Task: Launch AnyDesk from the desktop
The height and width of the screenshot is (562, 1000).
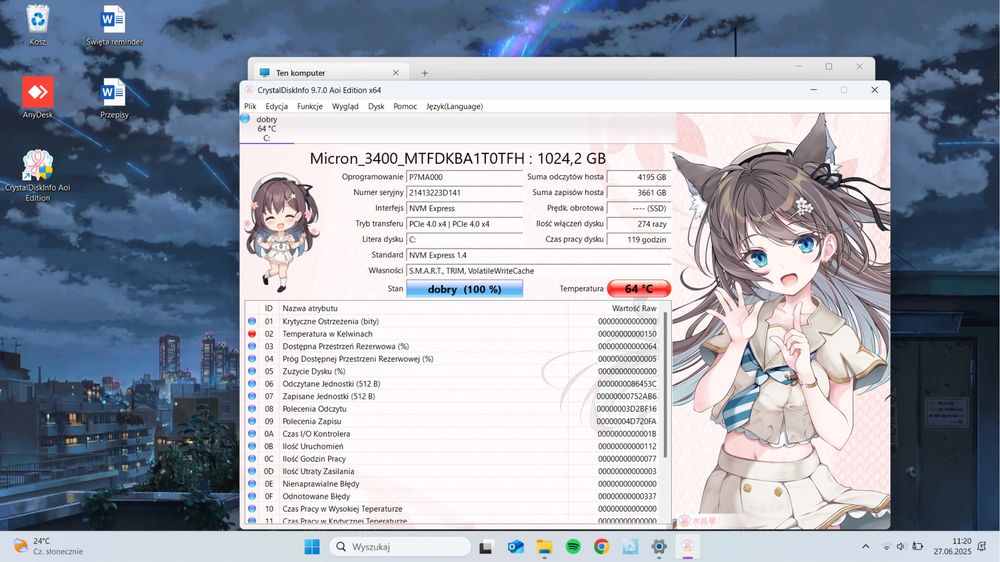Action: 38,97
